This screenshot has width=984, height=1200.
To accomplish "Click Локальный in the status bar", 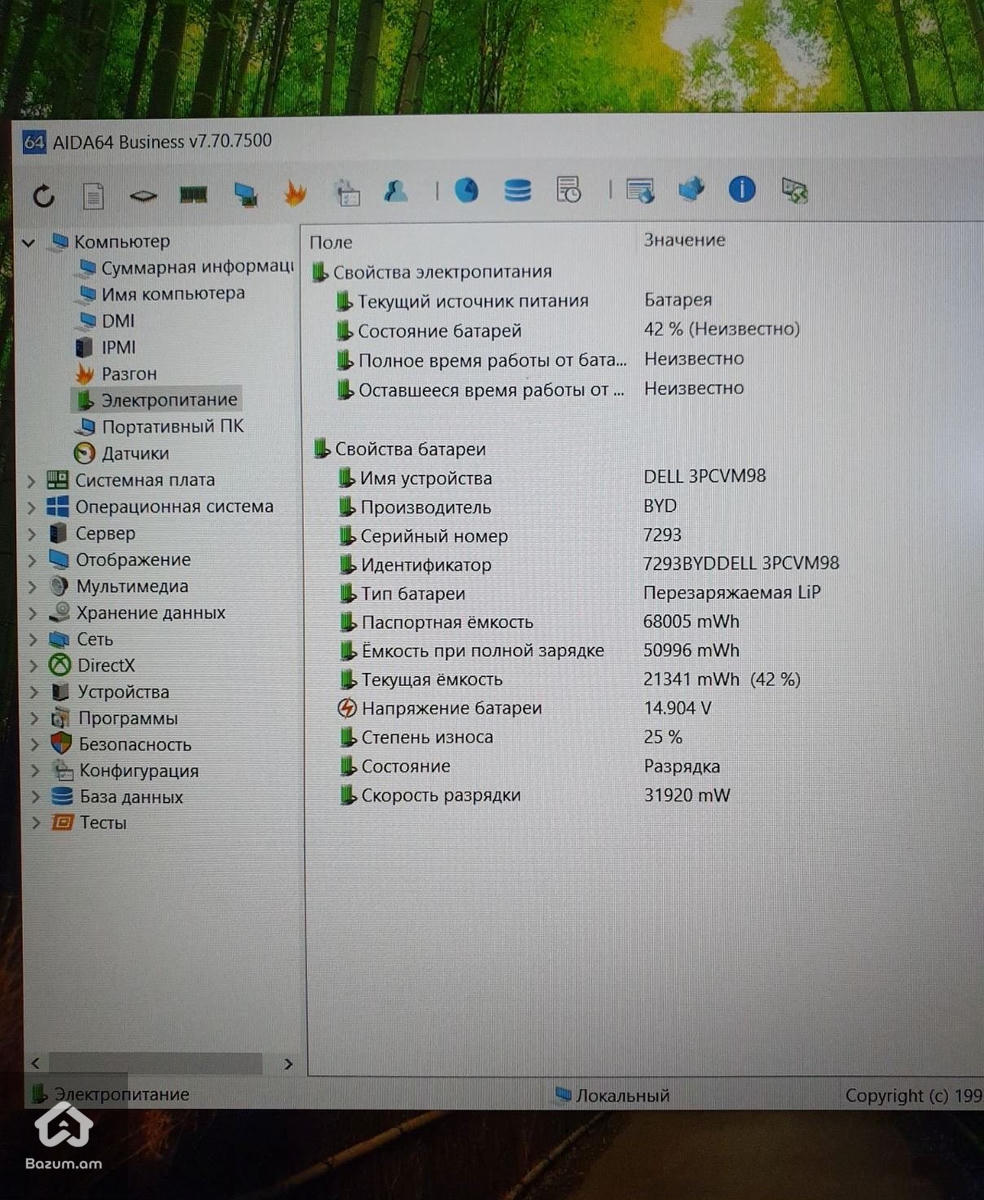I will (612, 1096).
